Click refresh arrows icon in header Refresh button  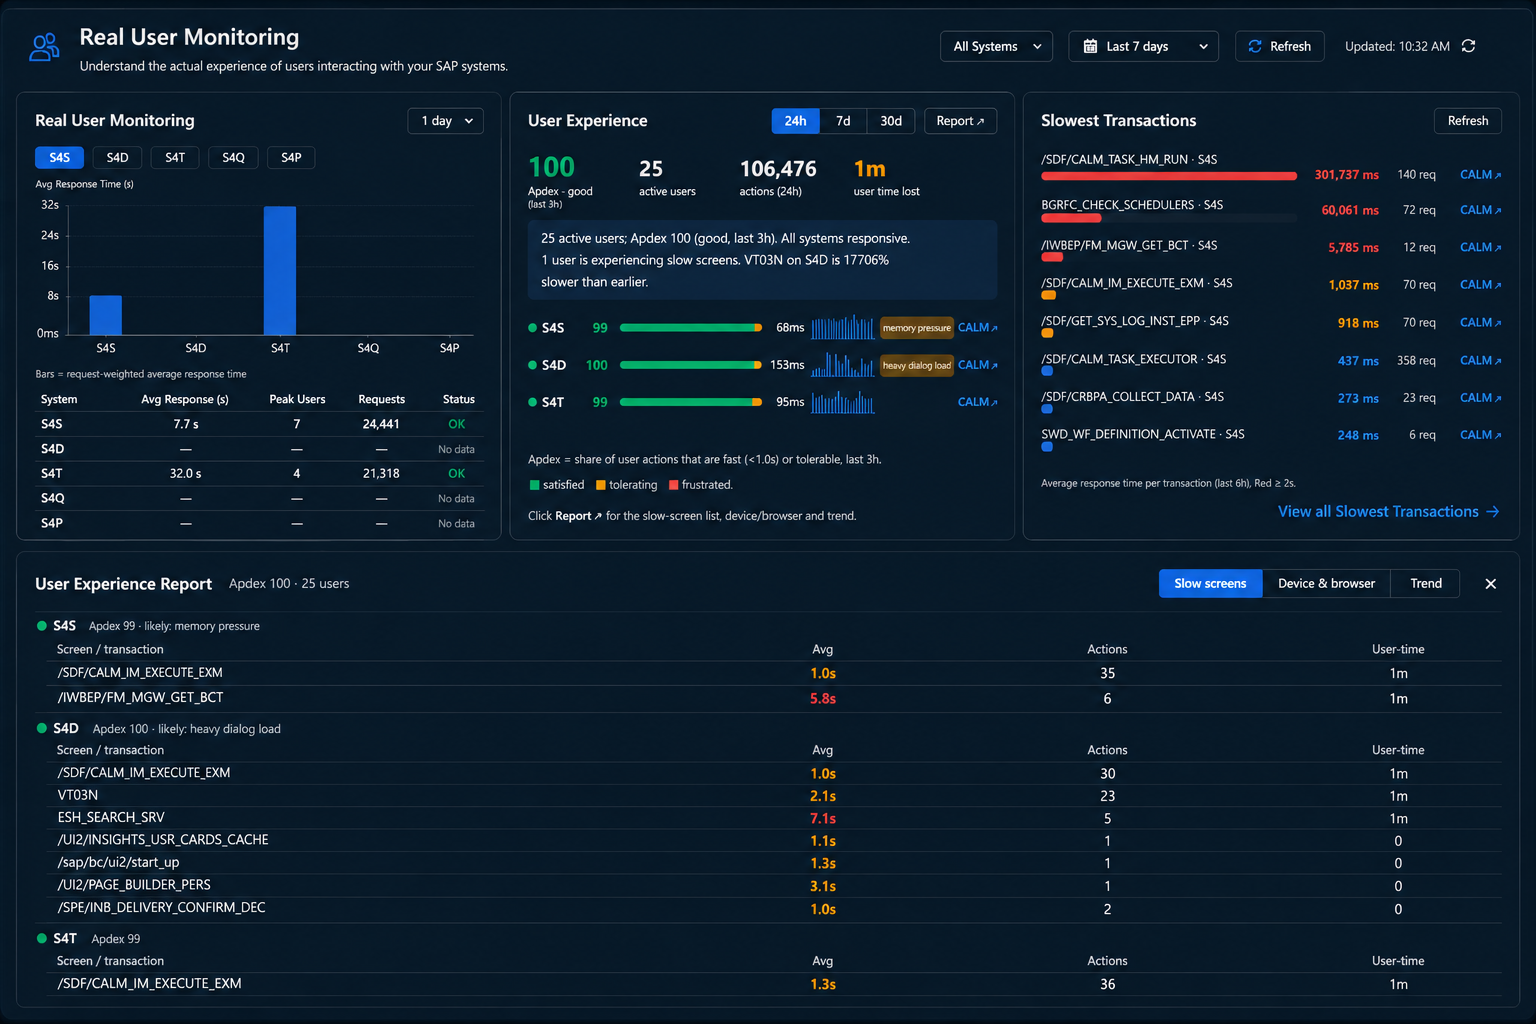1255,46
